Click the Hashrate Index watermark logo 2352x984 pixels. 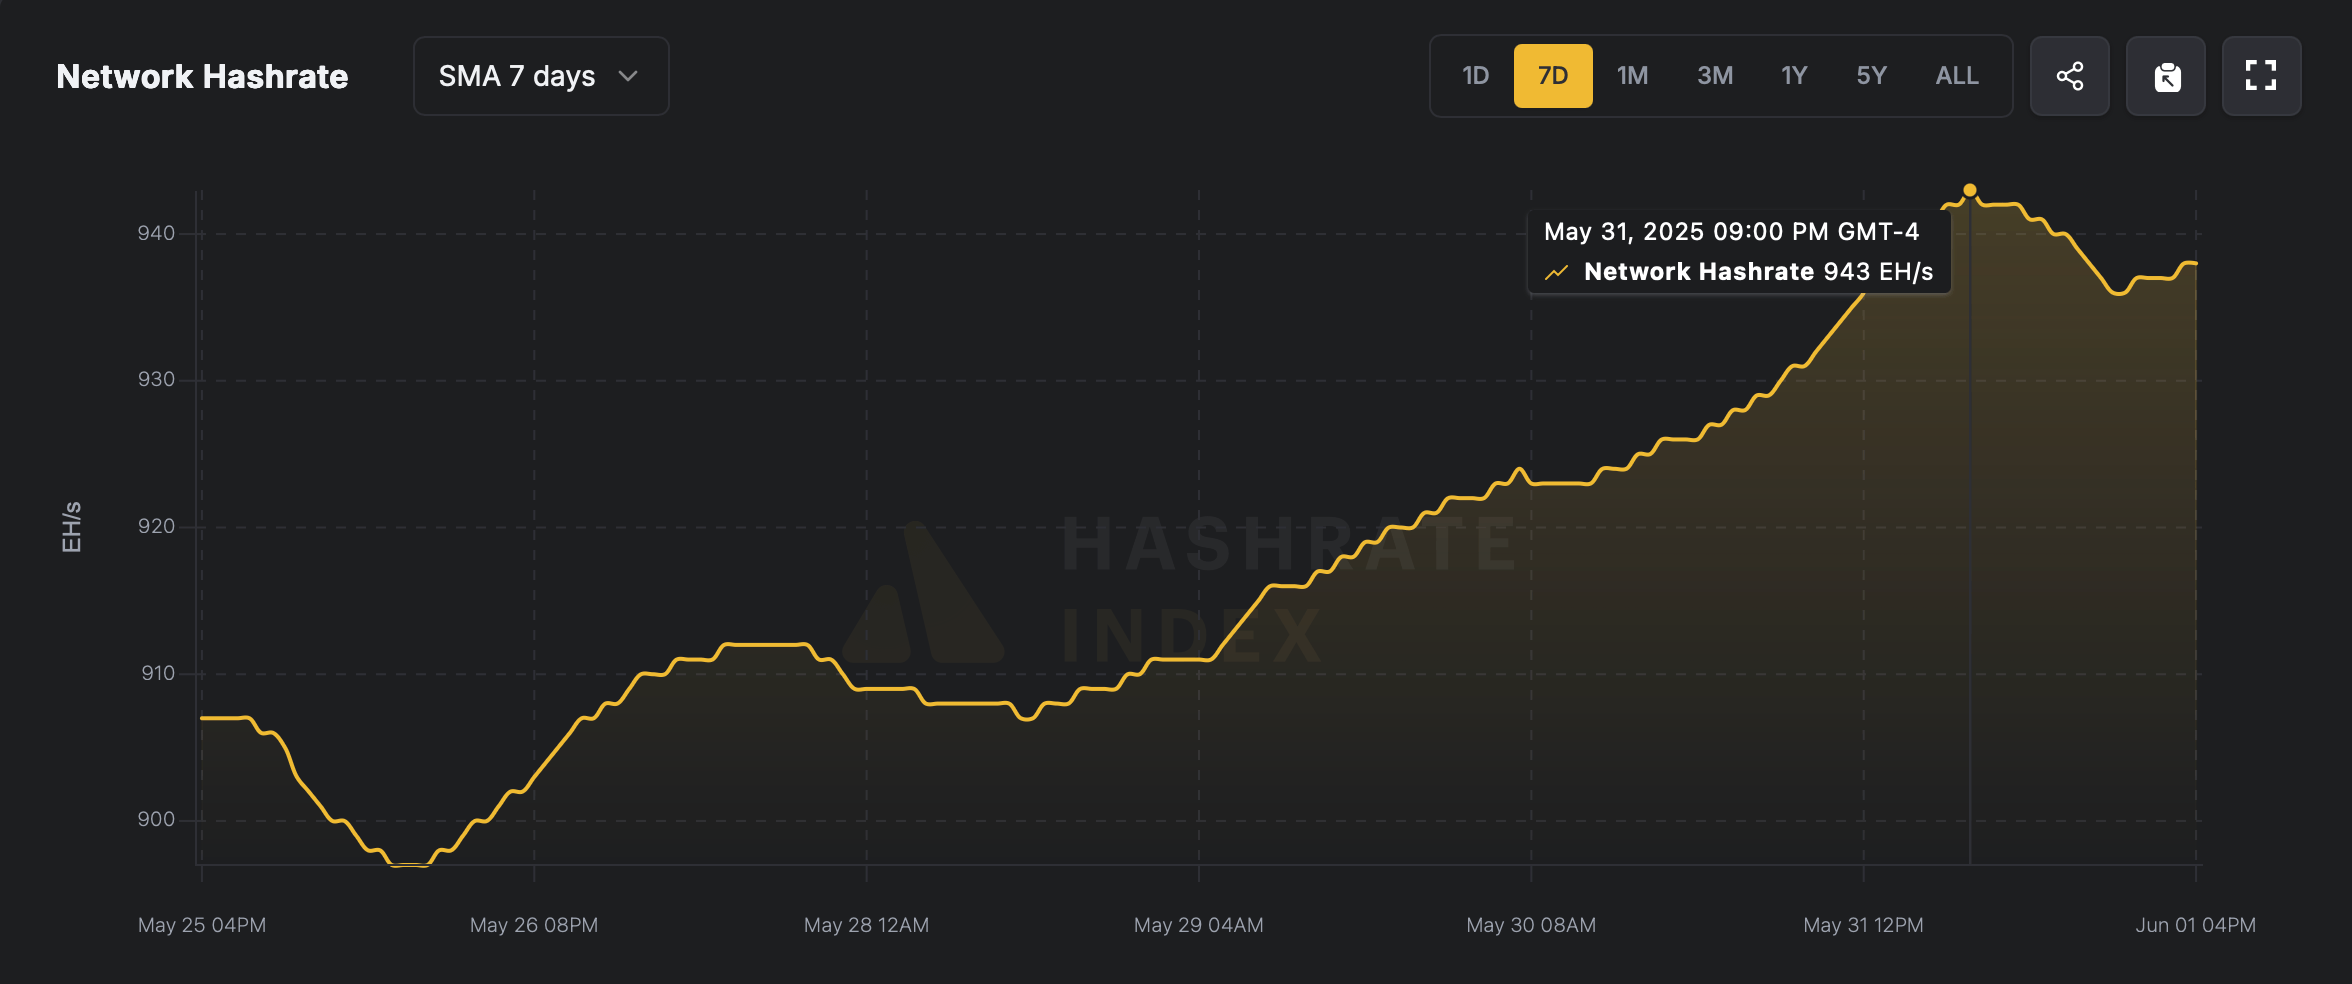coord(923,595)
